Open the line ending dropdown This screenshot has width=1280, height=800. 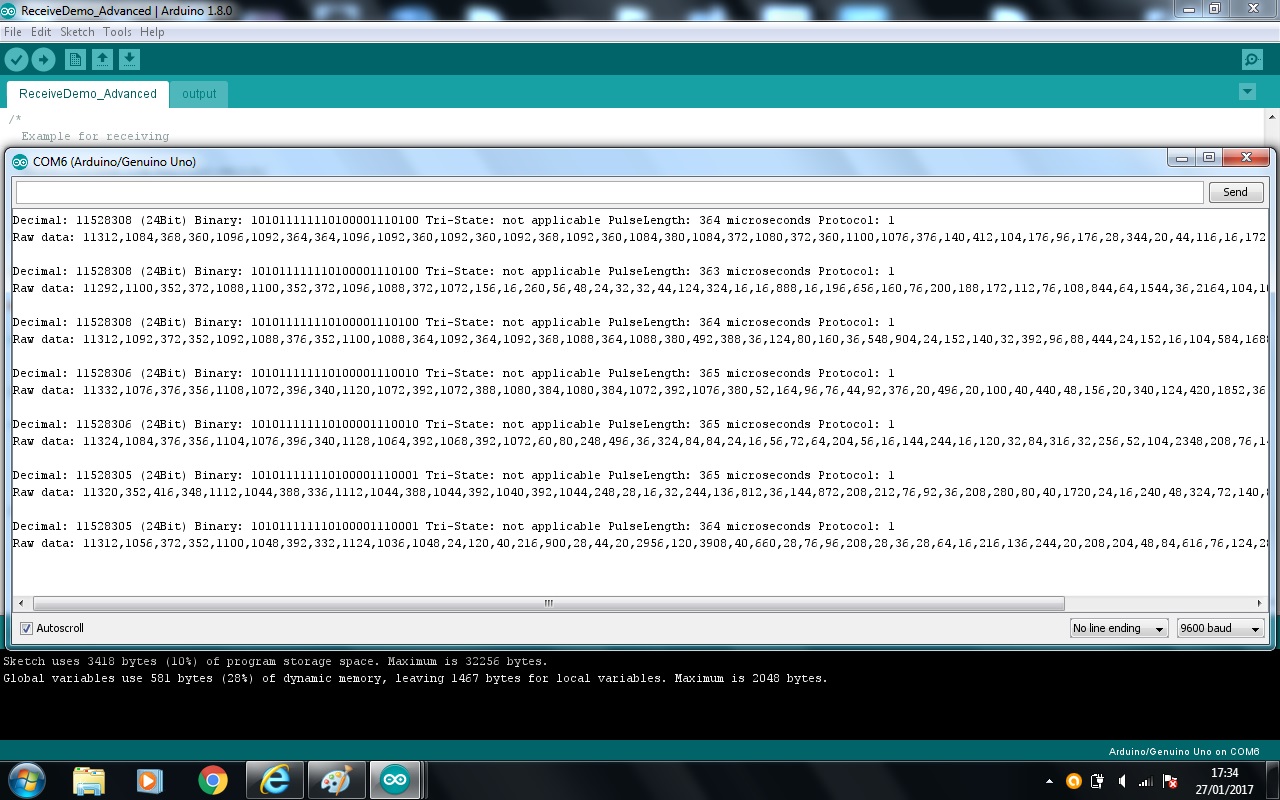(1118, 628)
